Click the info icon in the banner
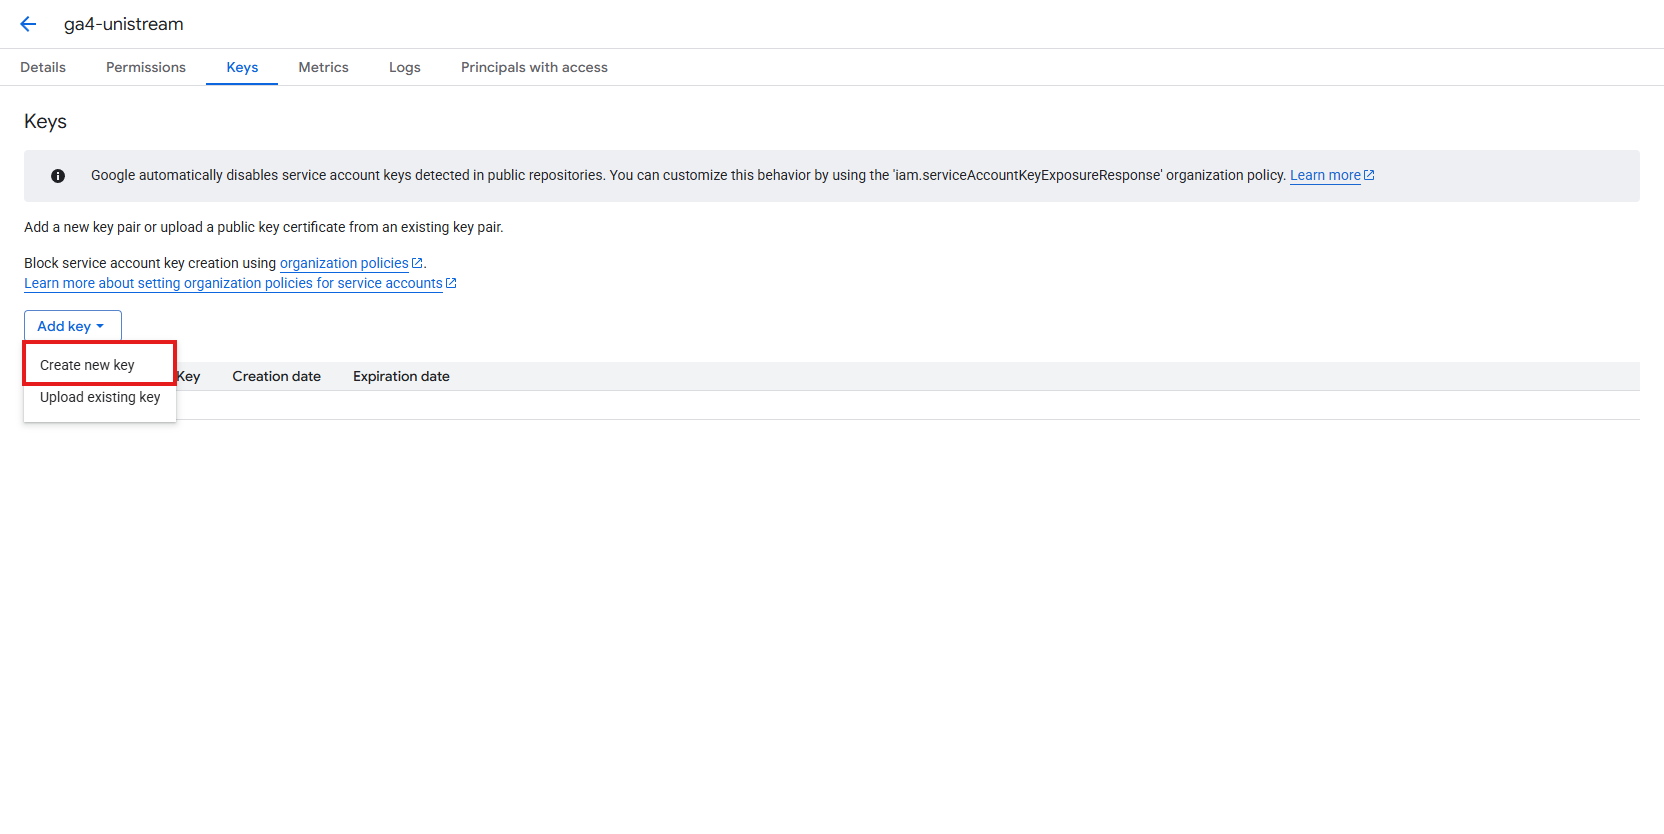1664x834 pixels. 58,176
